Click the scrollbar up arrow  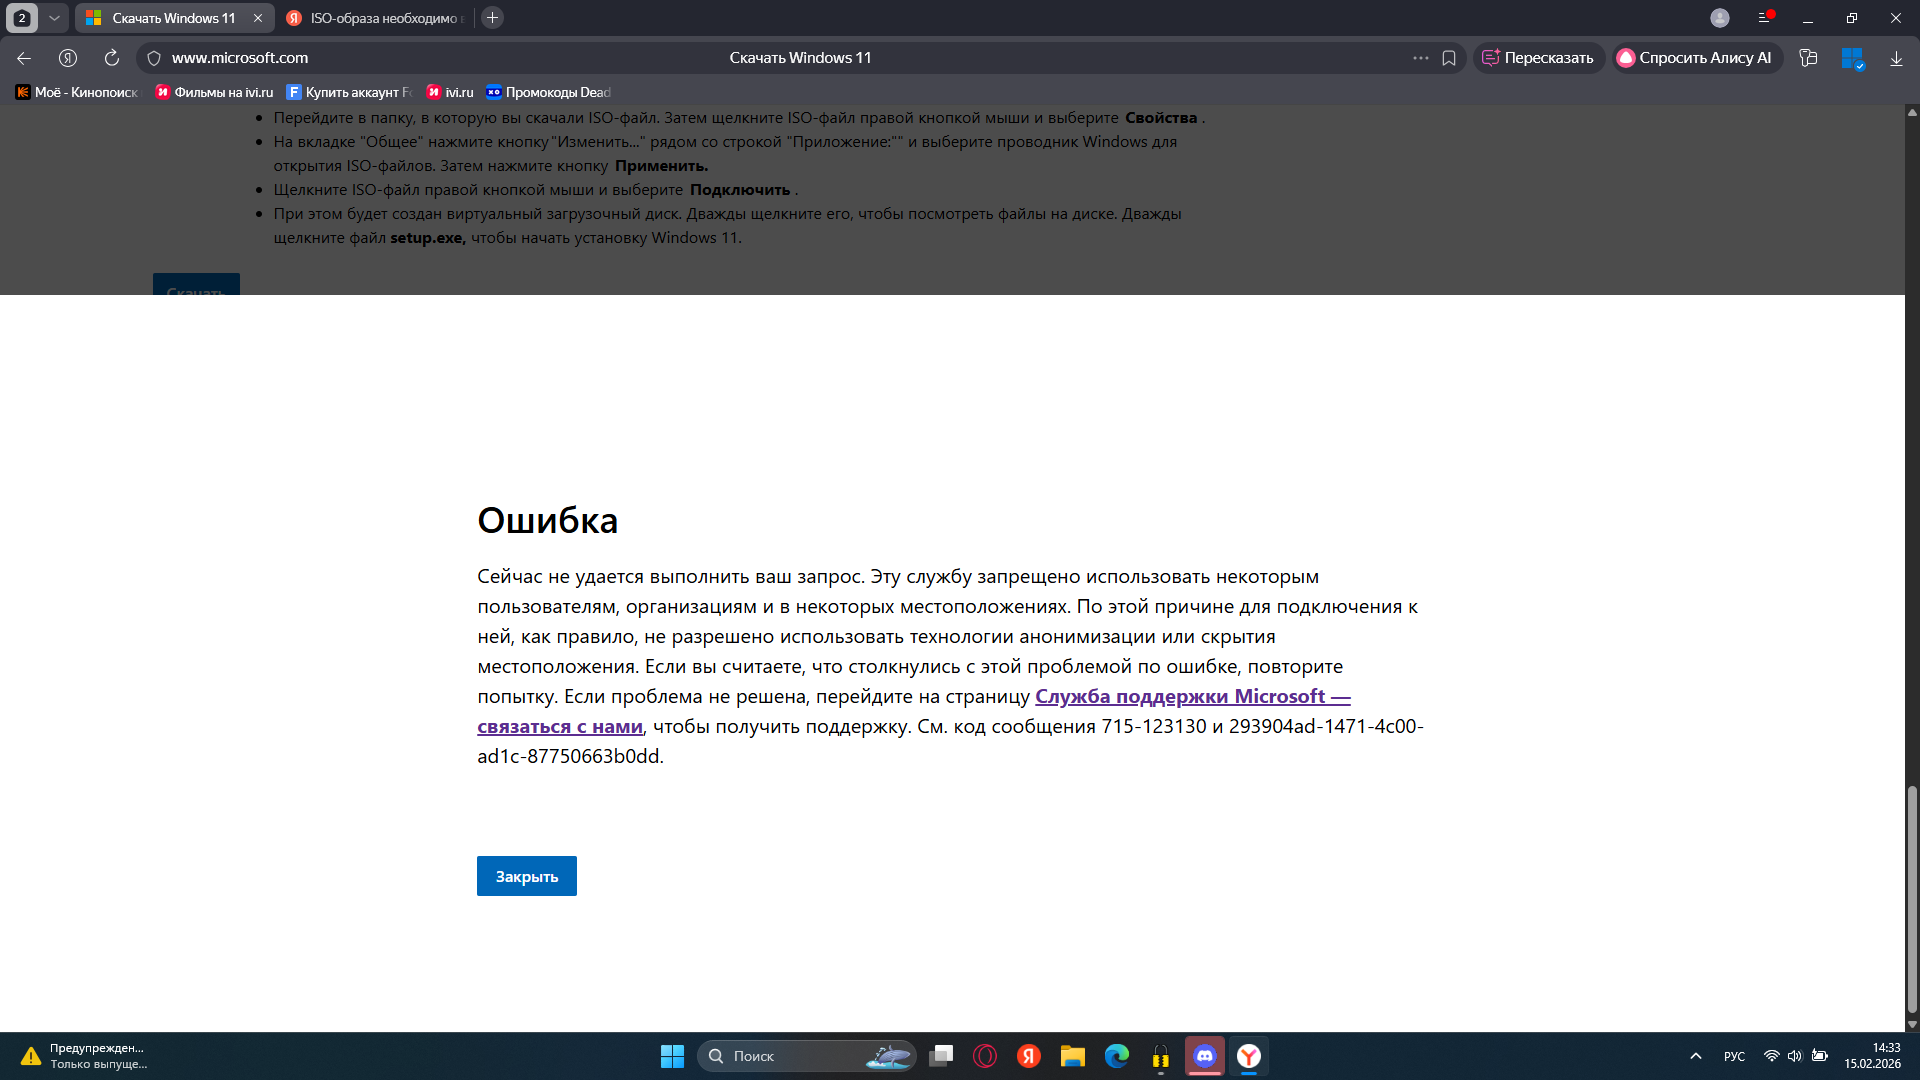[x=1912, y=112]
